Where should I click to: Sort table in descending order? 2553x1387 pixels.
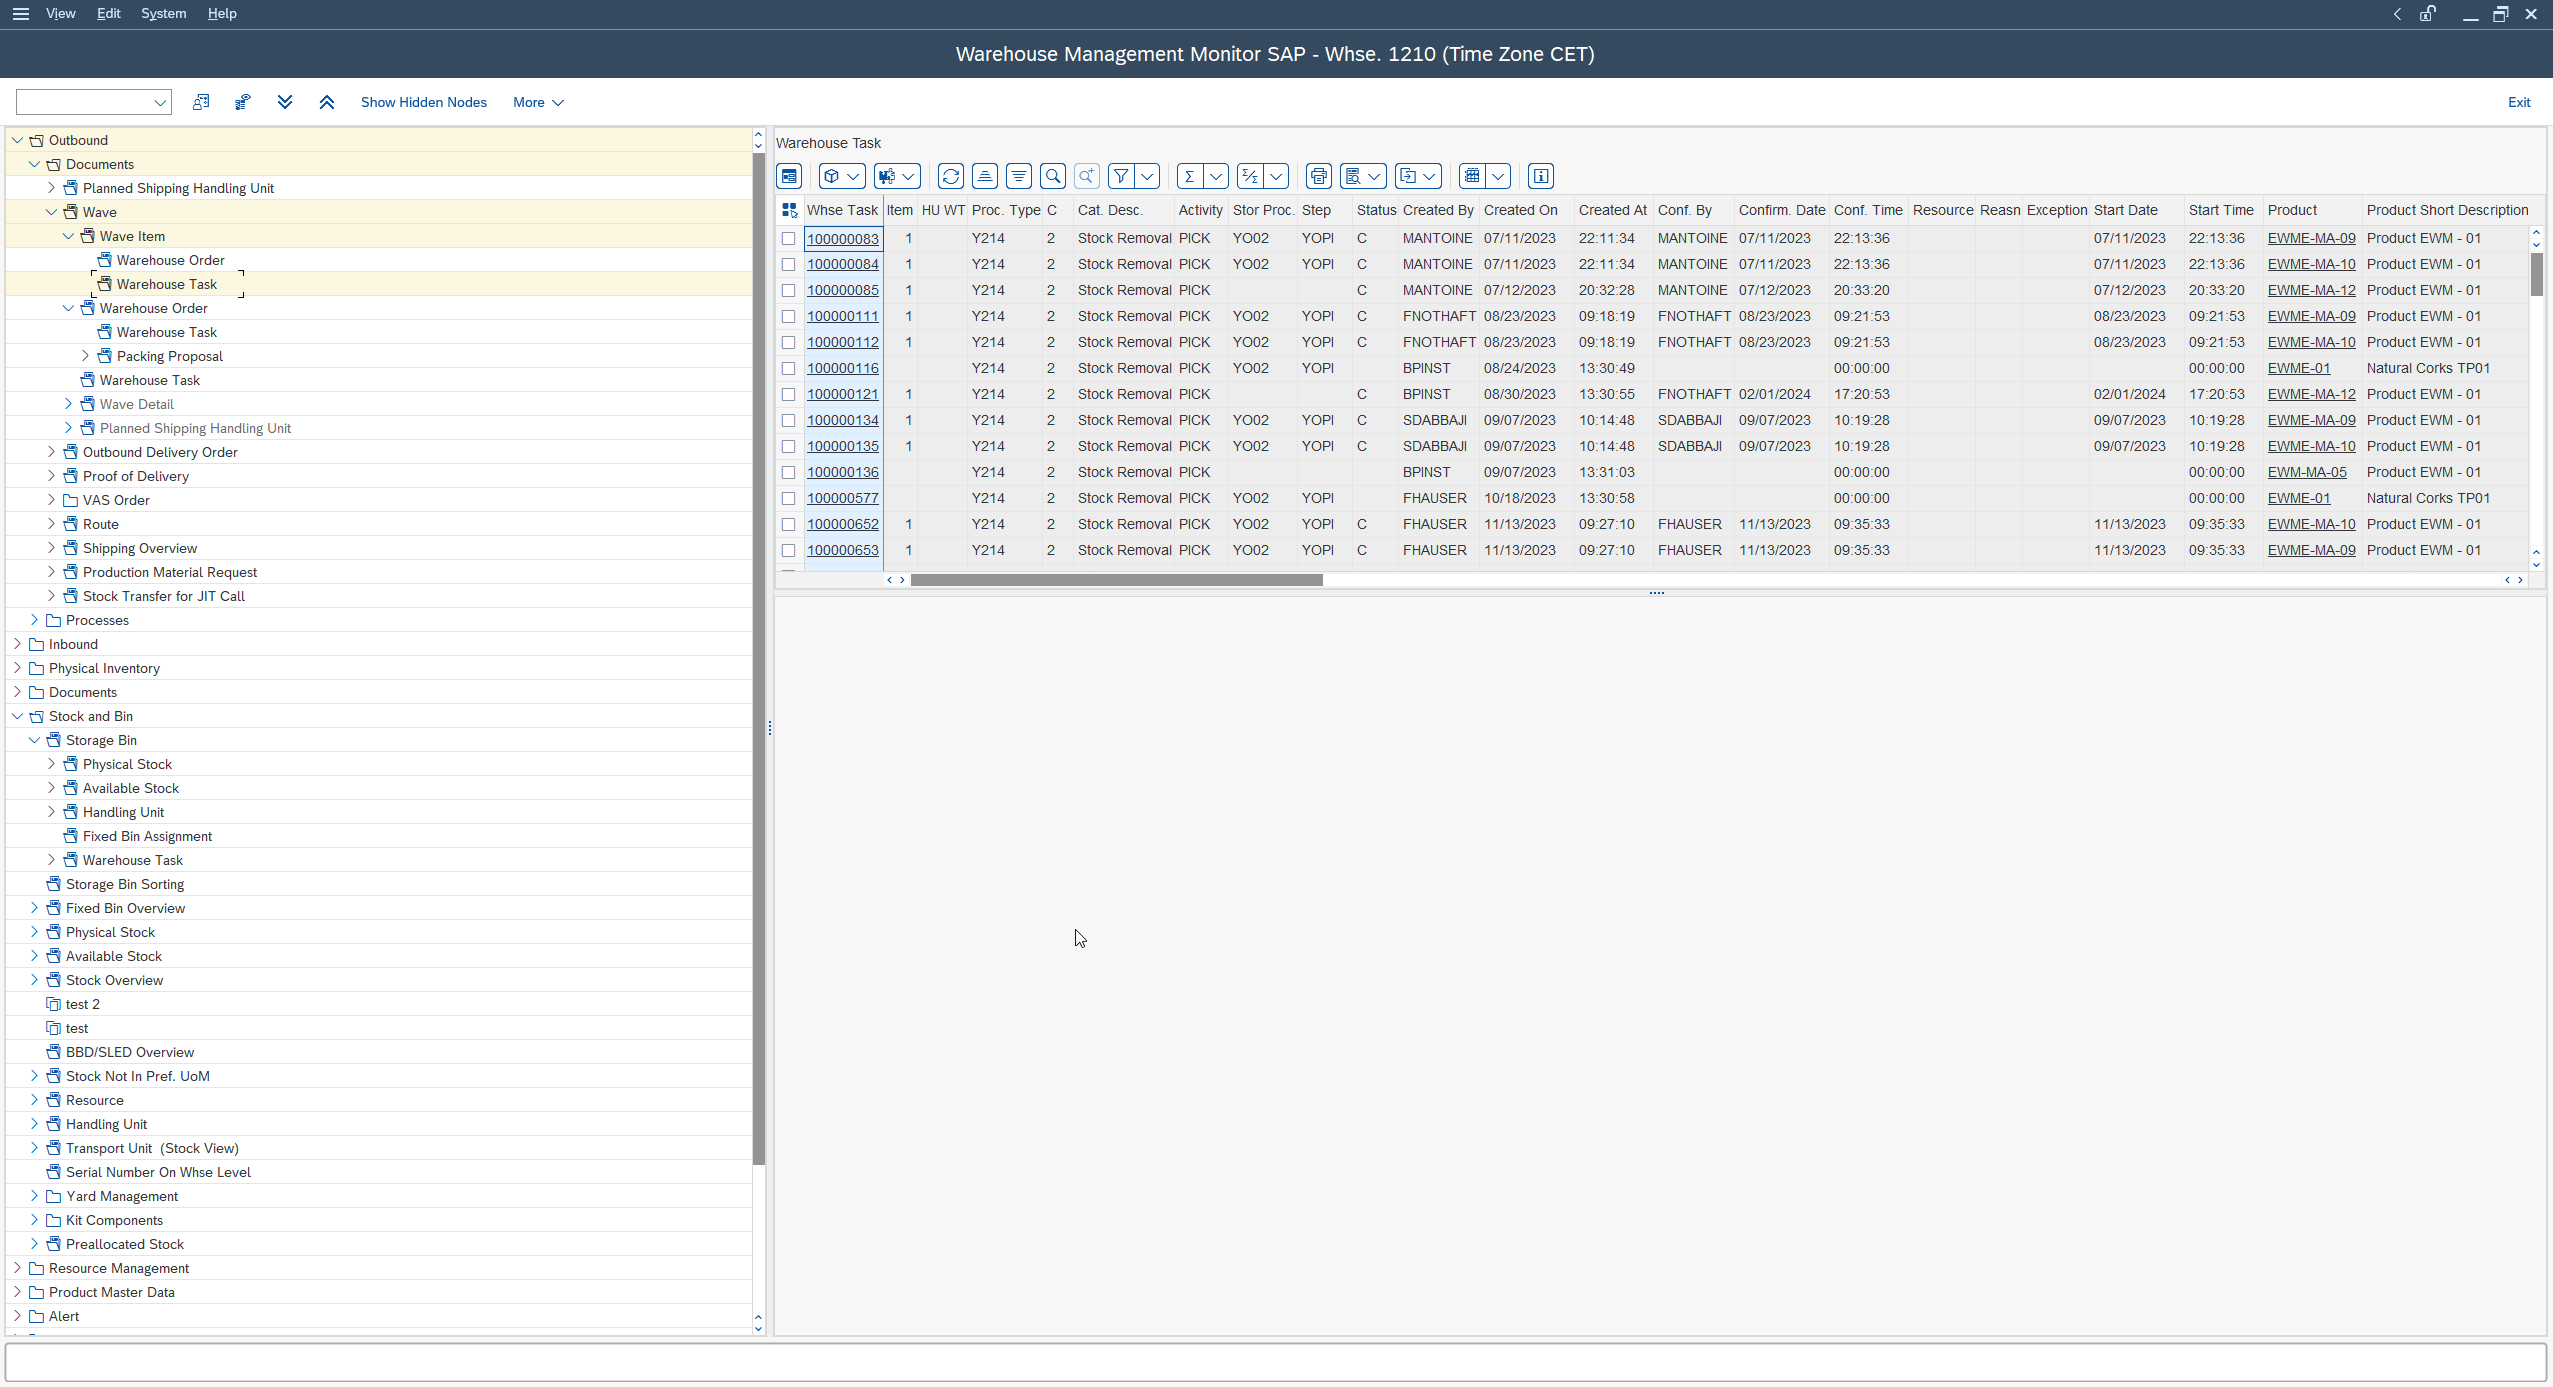pos(1018,176)
